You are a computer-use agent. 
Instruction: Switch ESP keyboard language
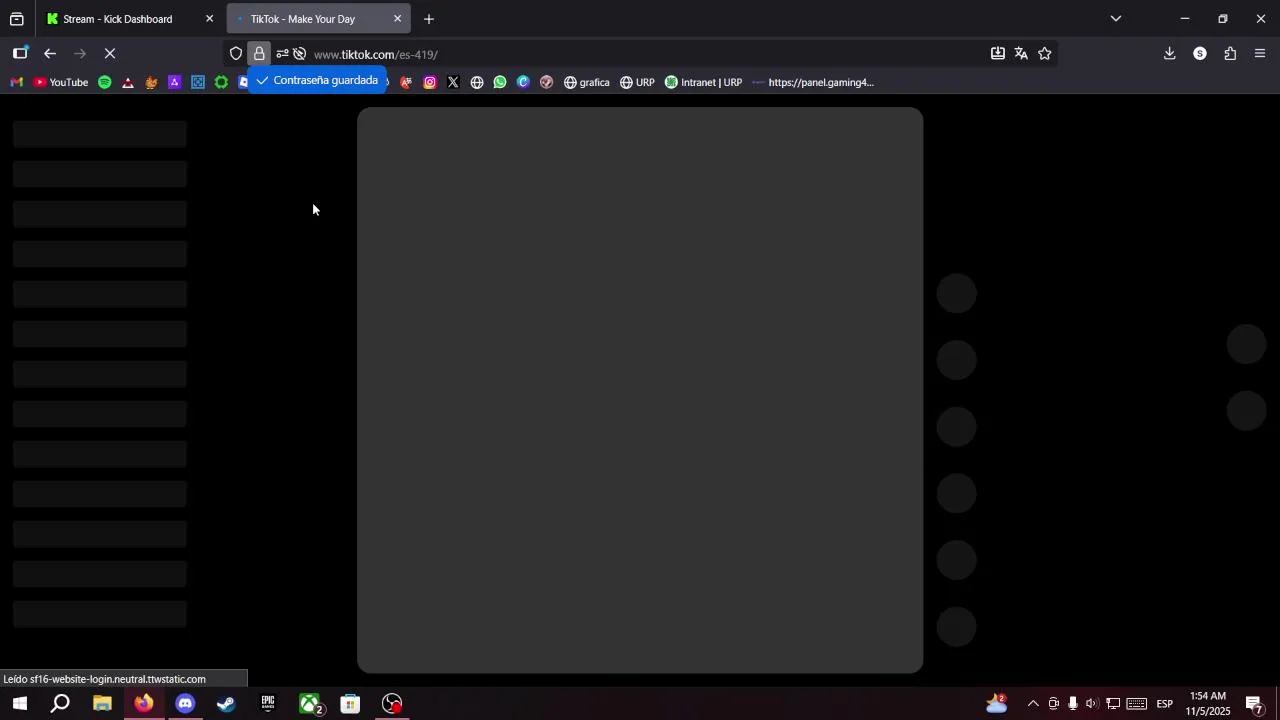(1164, 704)
